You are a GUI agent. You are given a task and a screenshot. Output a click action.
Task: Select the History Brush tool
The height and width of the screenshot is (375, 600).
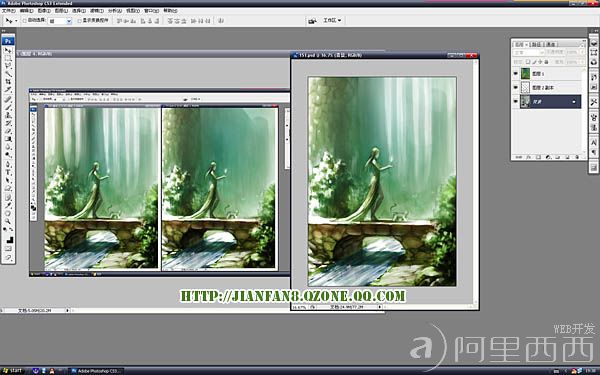point(8,124)
